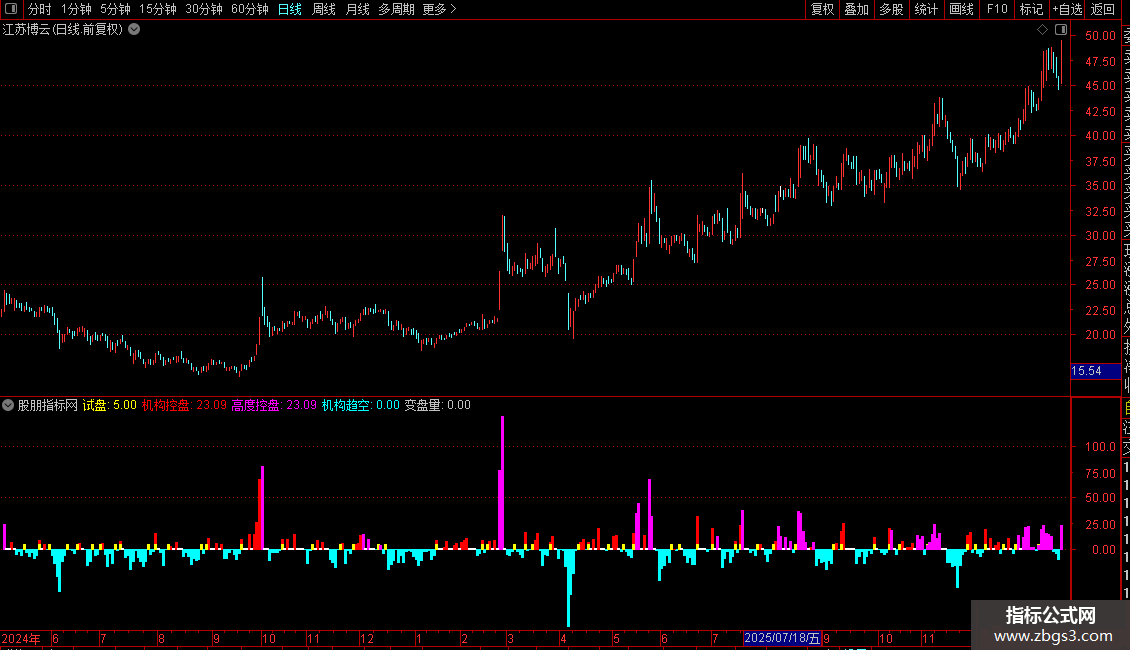The height and width of the screenshot is (650, 1130).
Task: Click the 变盘量: 0.00 indicator value
Action: pos(437,405)
